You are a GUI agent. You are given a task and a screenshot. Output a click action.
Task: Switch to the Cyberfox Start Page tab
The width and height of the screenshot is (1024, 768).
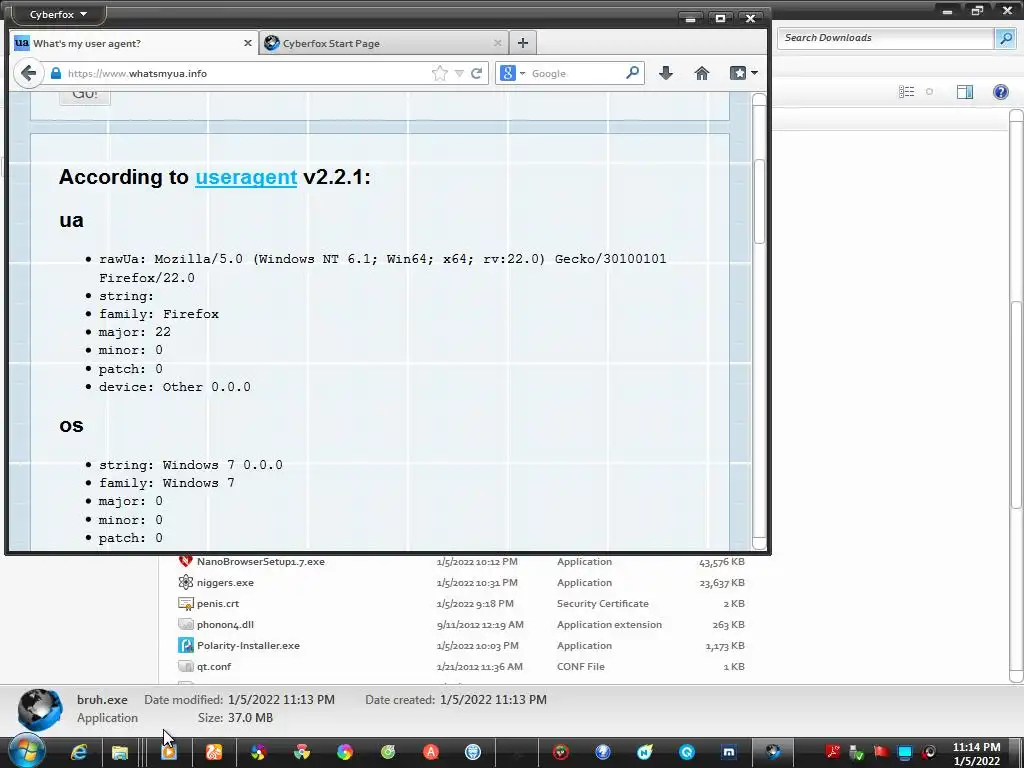[x=383, y=43]
